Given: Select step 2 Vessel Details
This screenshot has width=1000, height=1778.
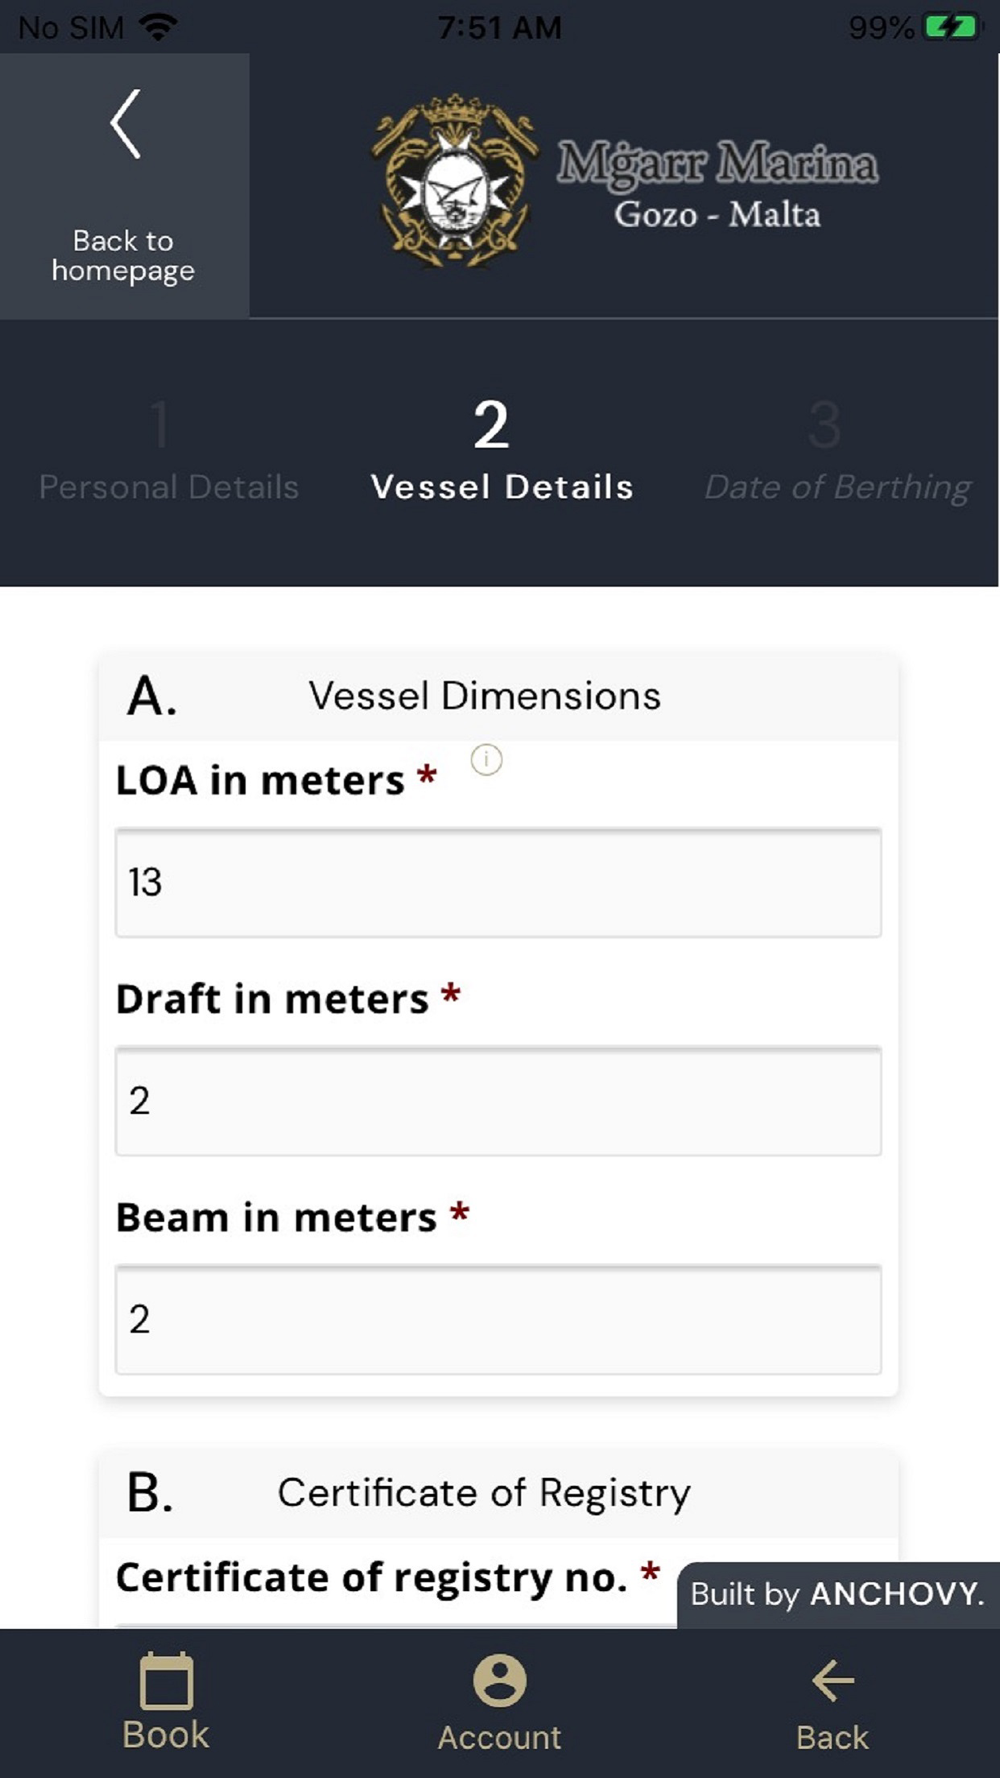Looking at the screenshot, I should [x=501, y=450].
